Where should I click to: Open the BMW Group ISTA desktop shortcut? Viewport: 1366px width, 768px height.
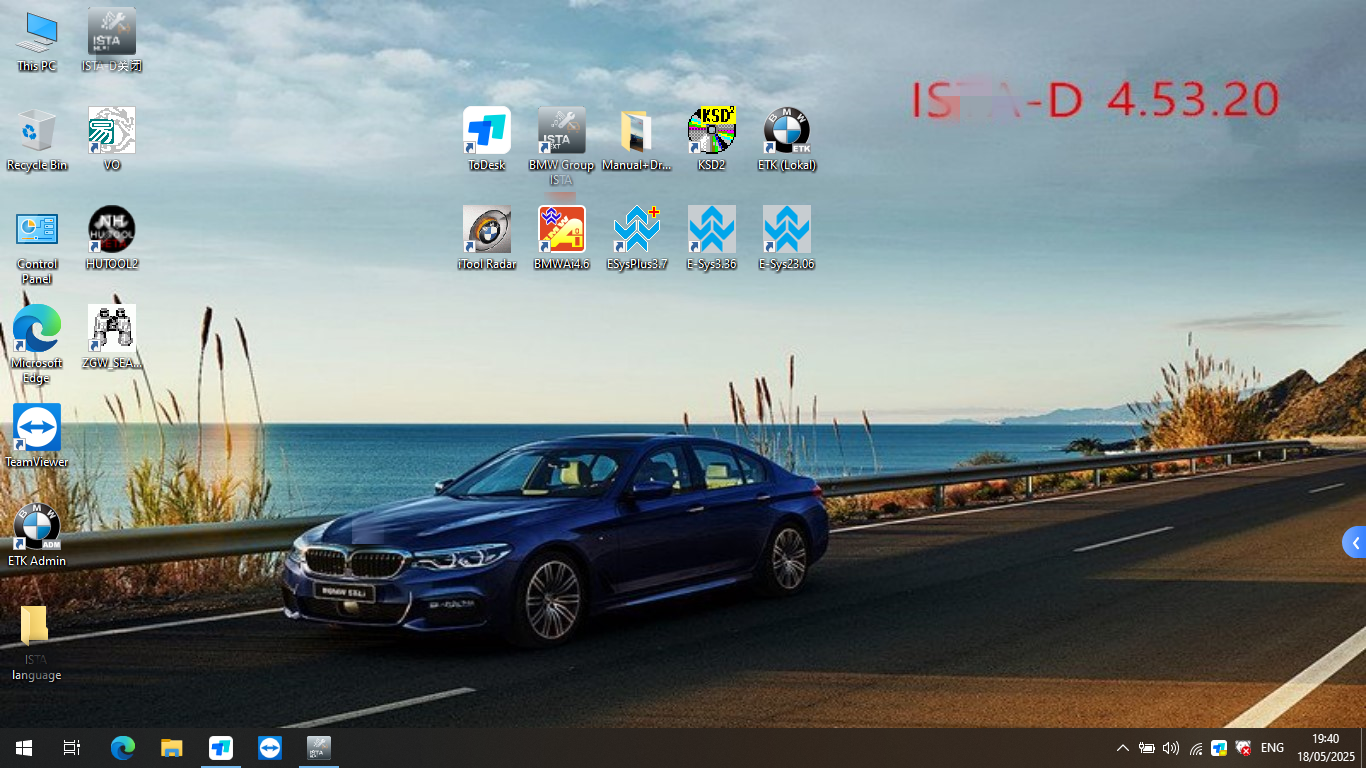tap(561, 131)
